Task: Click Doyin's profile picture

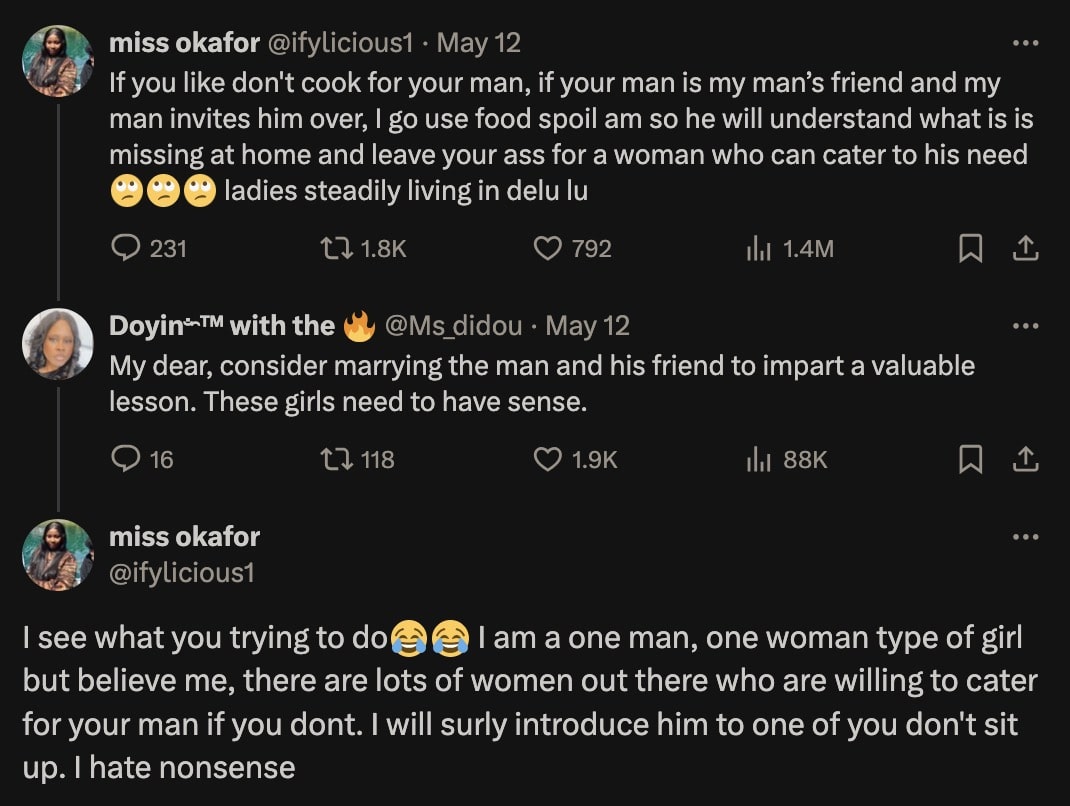Action: (x=57, y=344)
